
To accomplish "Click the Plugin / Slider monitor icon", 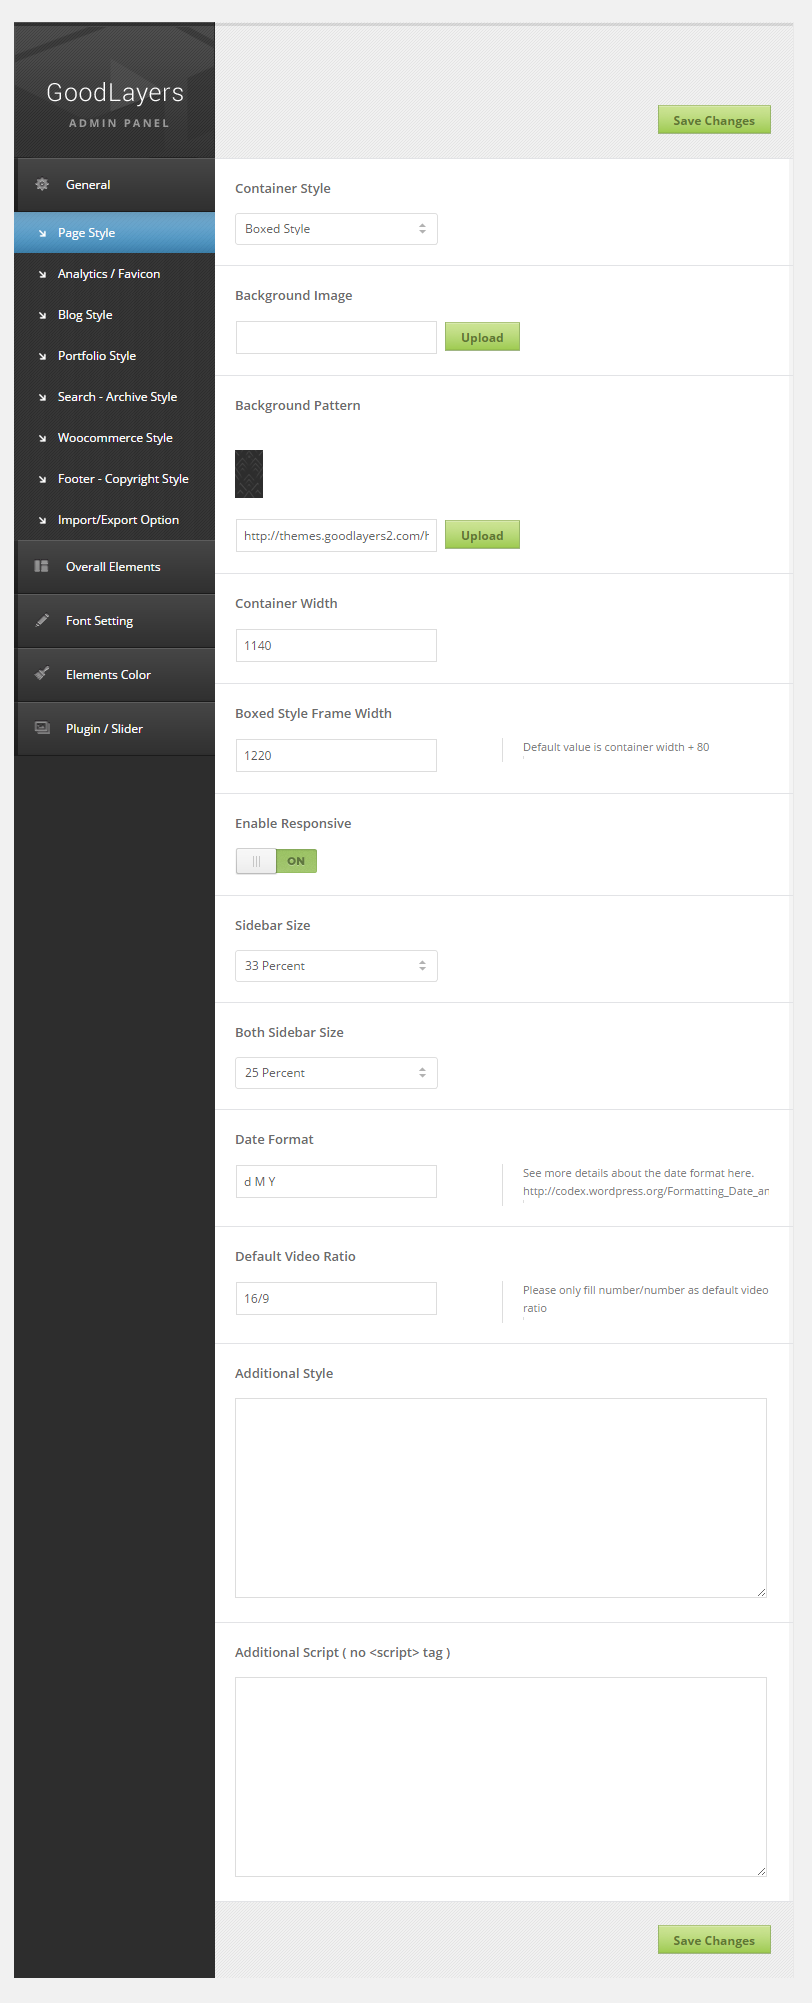I will click(x=42, y=728).
